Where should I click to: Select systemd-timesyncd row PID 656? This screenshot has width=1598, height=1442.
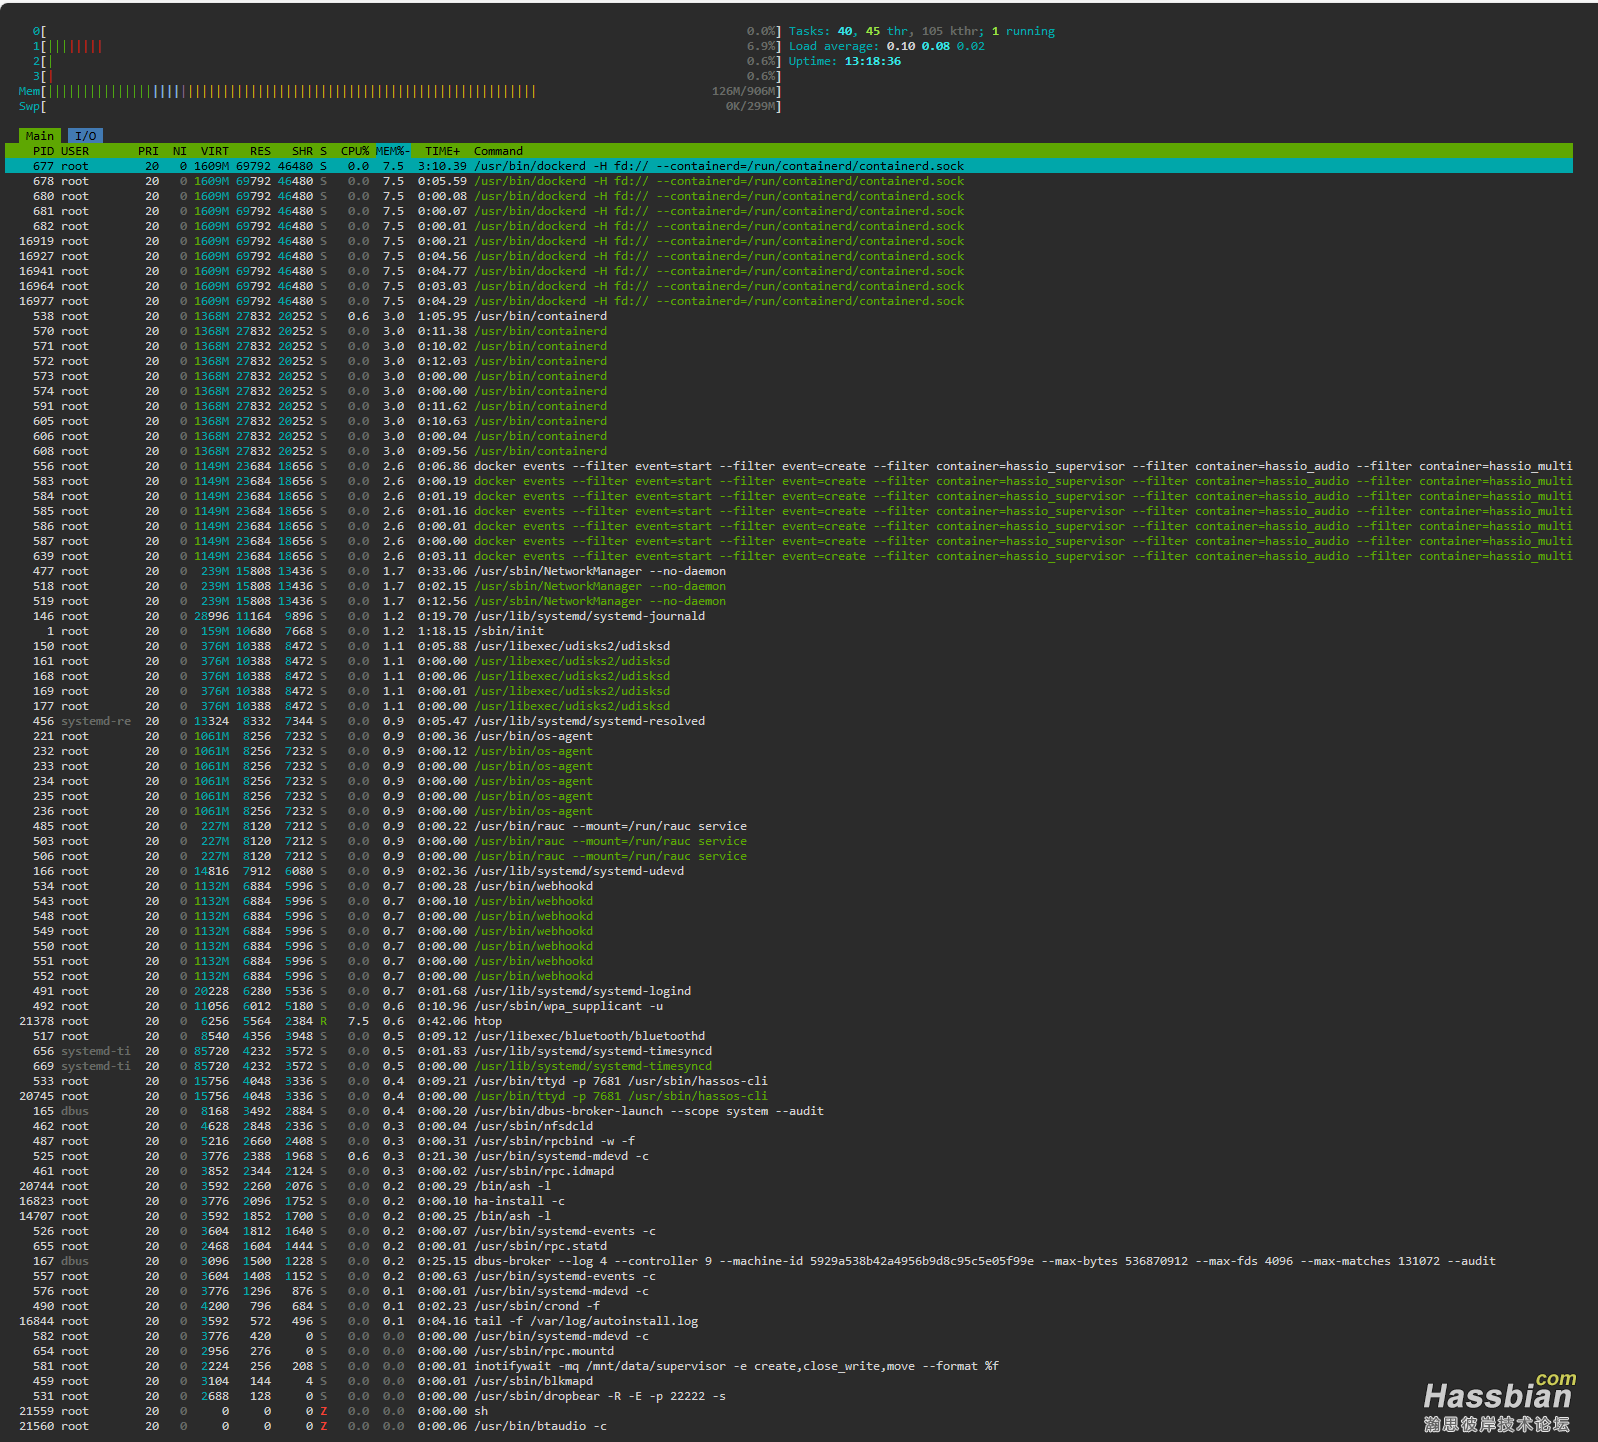789,1051
